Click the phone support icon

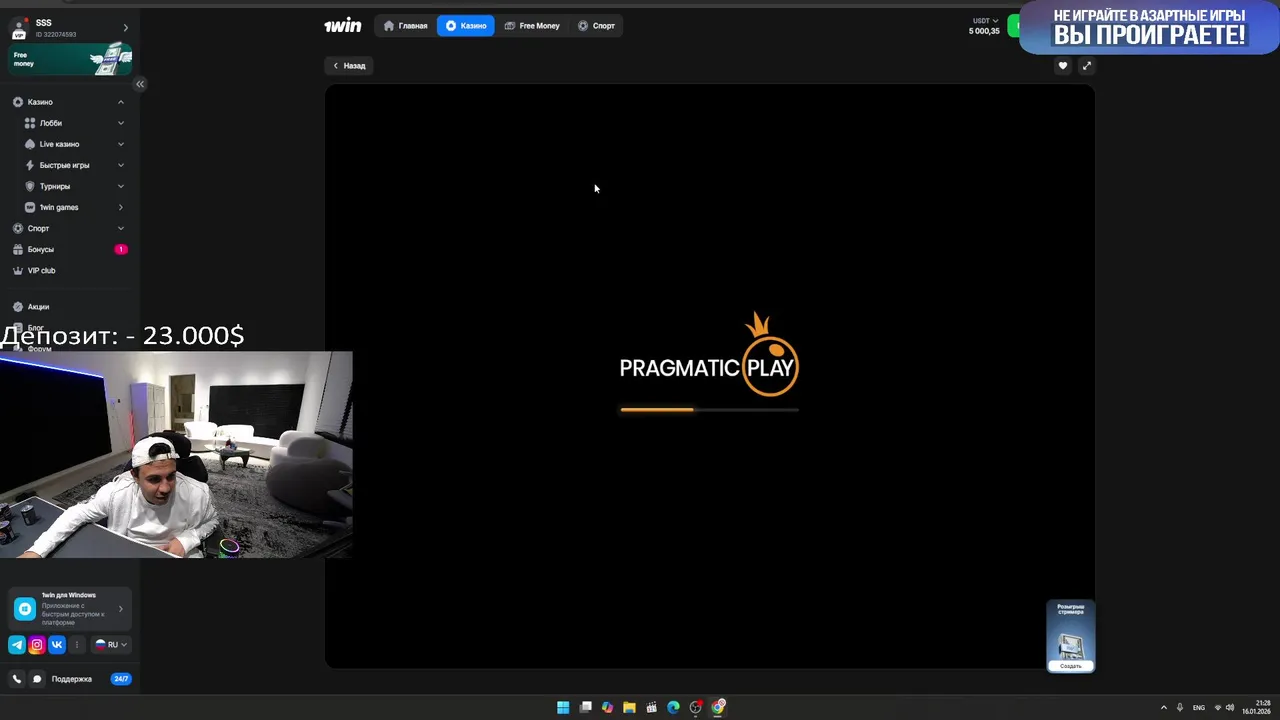pos(17,679)
